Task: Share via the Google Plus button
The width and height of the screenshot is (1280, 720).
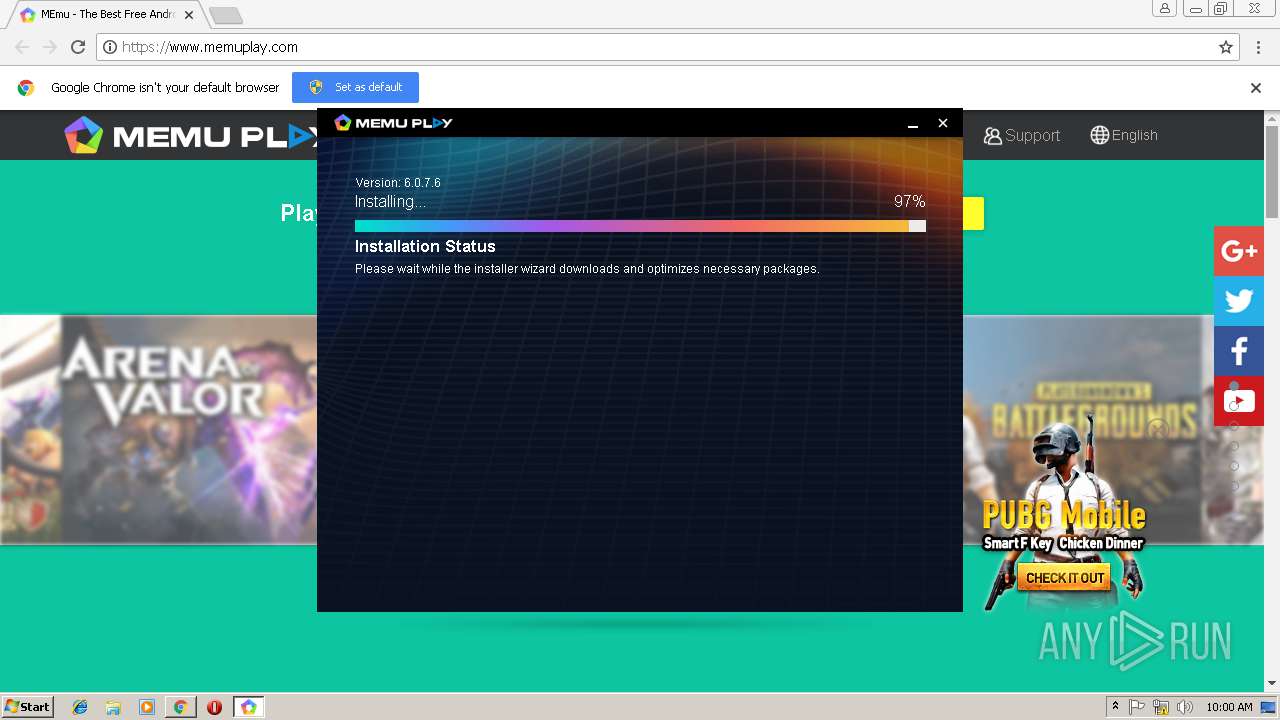Action: pyautogui.click(x=1239, y=251)
